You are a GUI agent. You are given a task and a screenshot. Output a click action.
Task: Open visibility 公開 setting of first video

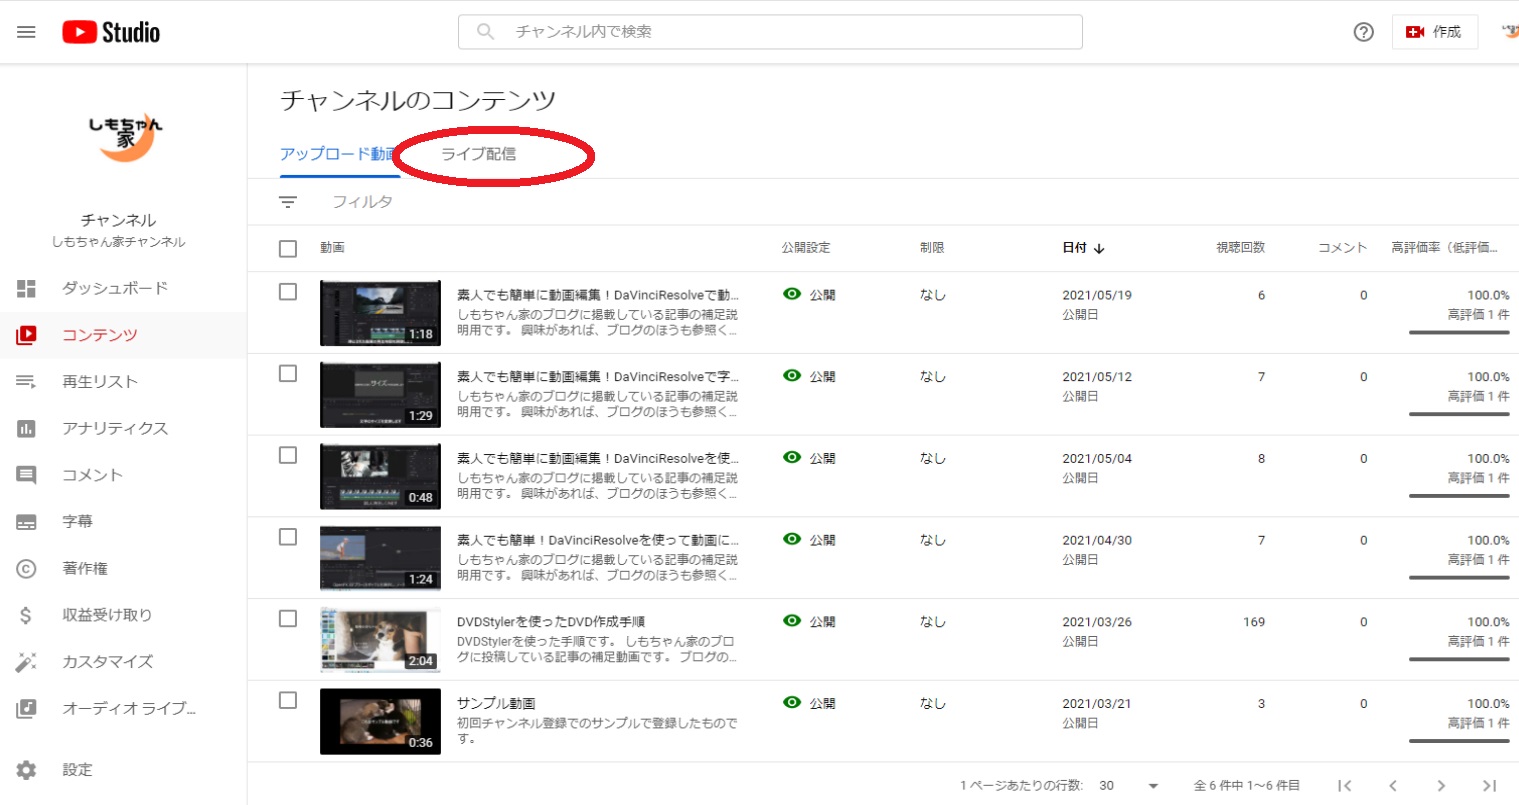(811, 295)
